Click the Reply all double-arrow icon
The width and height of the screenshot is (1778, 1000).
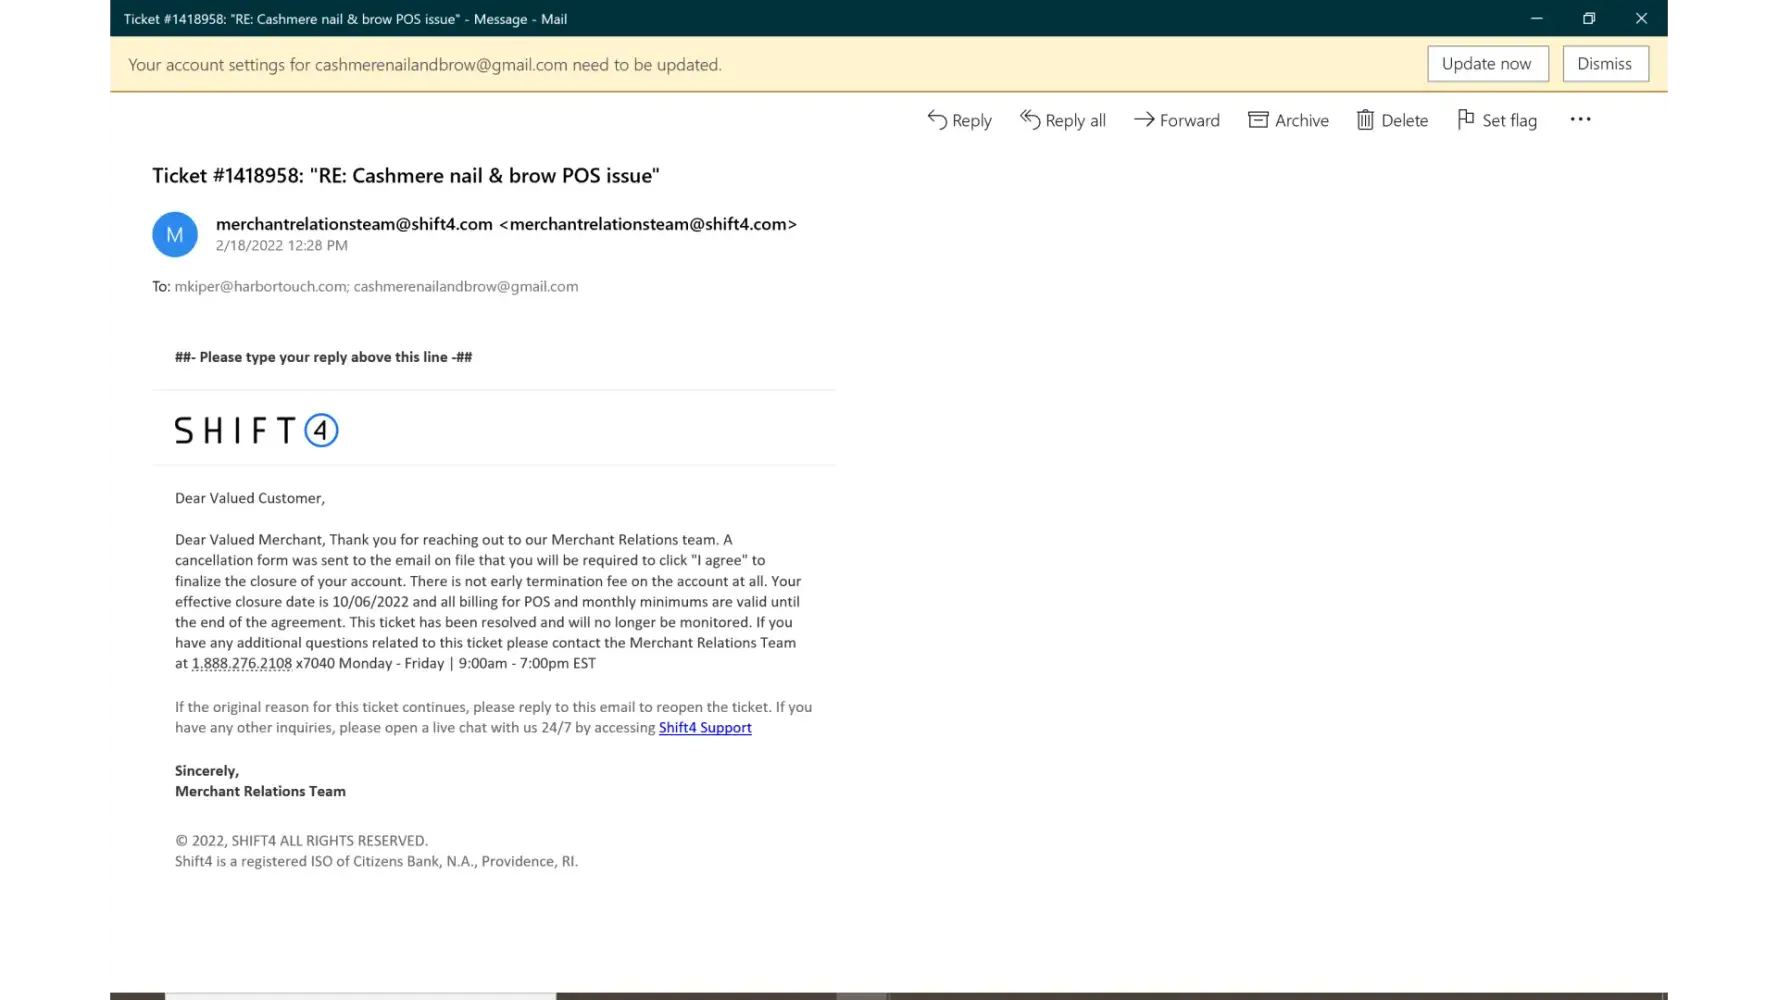point(1030,120)
